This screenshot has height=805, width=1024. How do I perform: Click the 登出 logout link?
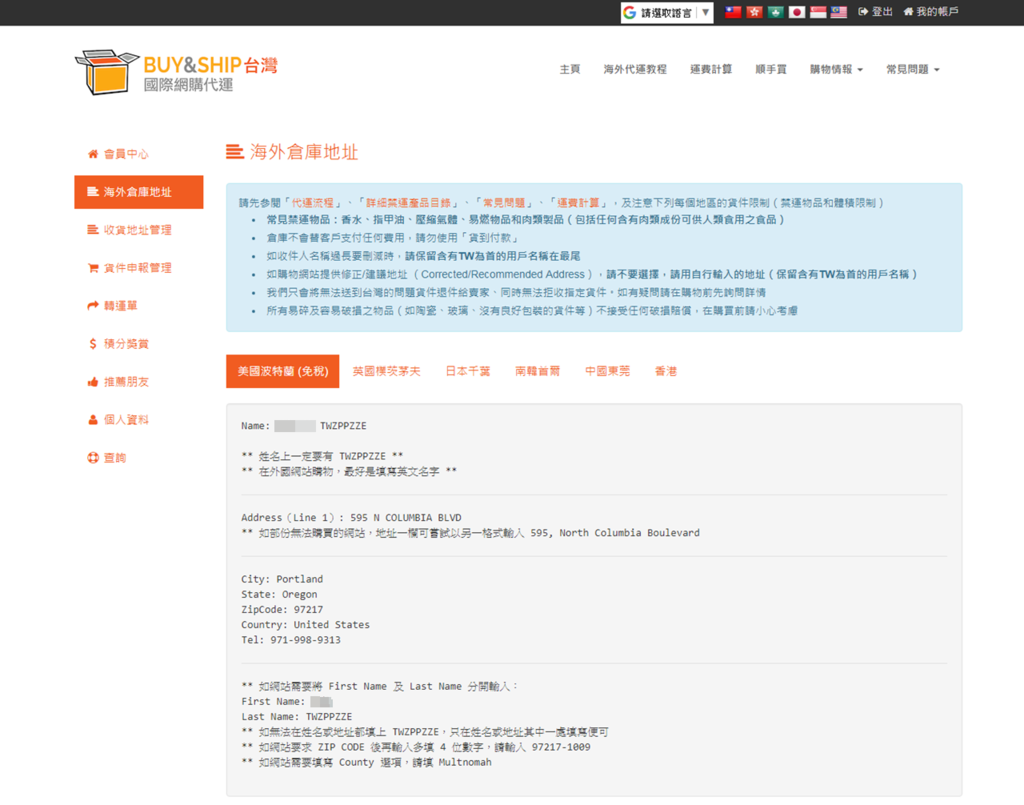(876, 12)
